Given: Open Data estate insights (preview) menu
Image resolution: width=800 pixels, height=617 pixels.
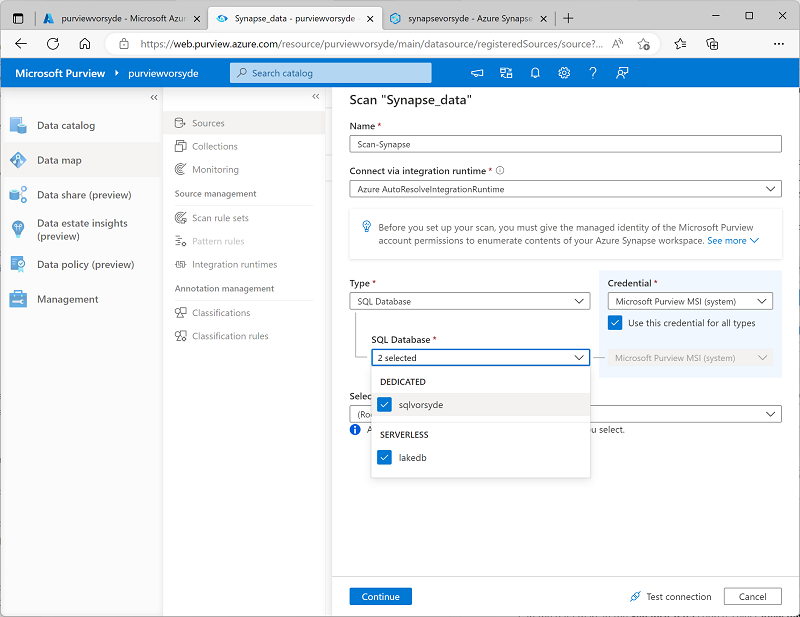Looking at the screenshot, I should [82, 229].
